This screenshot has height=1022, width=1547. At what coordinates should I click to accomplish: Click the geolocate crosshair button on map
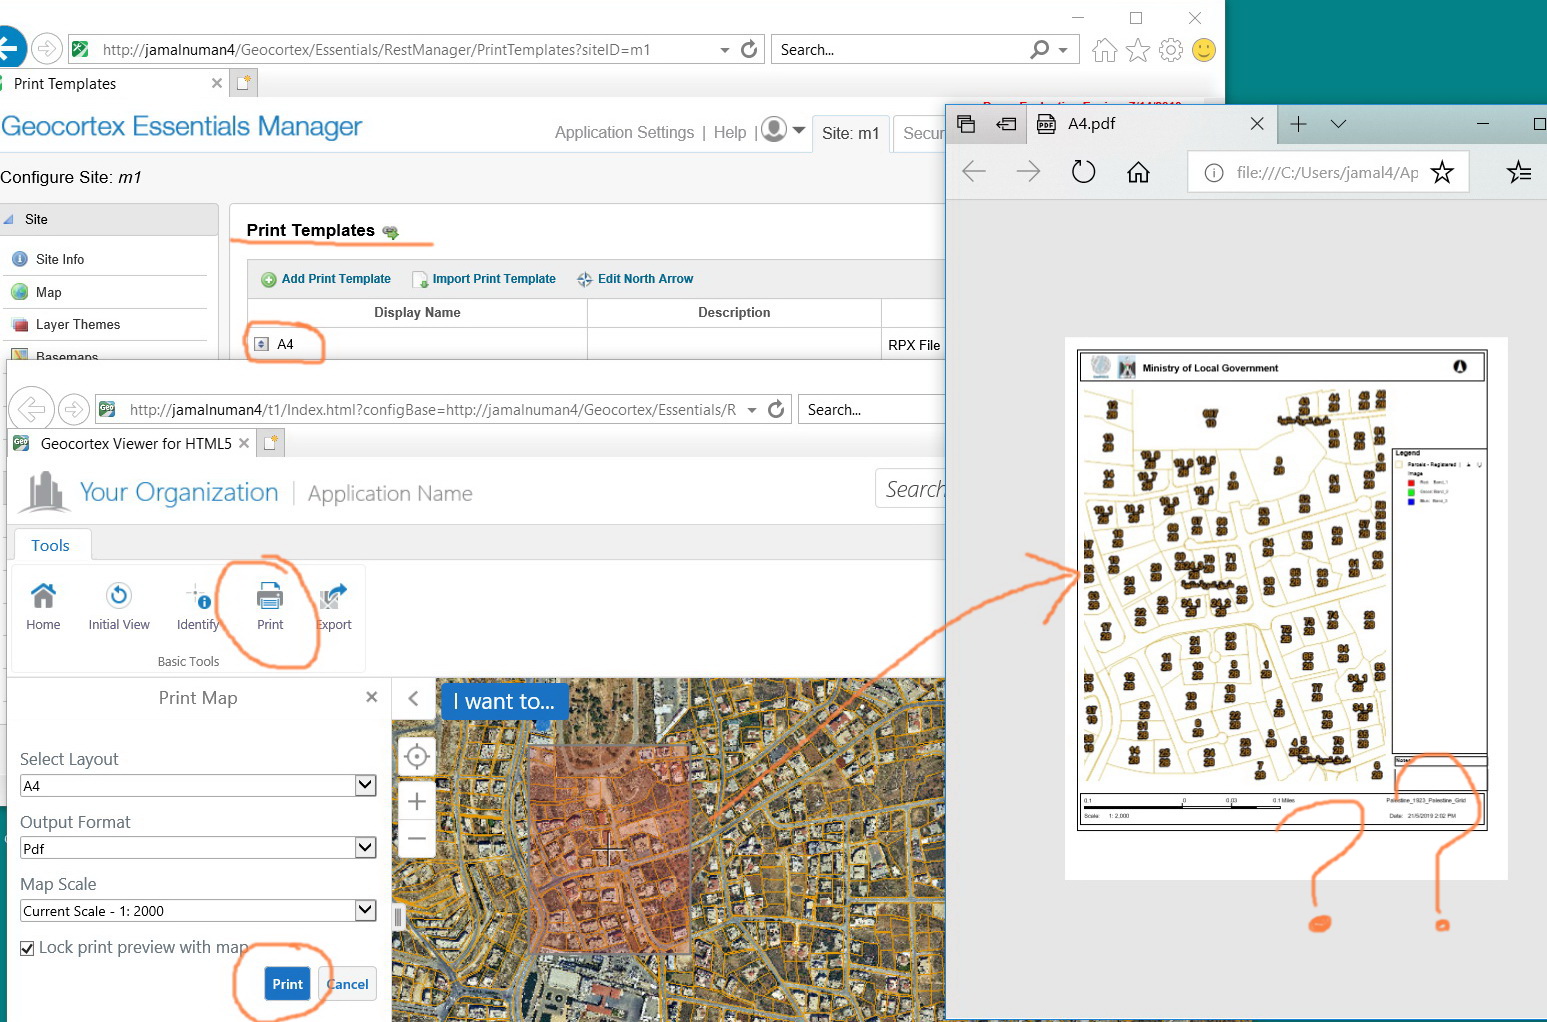point(417,757)
